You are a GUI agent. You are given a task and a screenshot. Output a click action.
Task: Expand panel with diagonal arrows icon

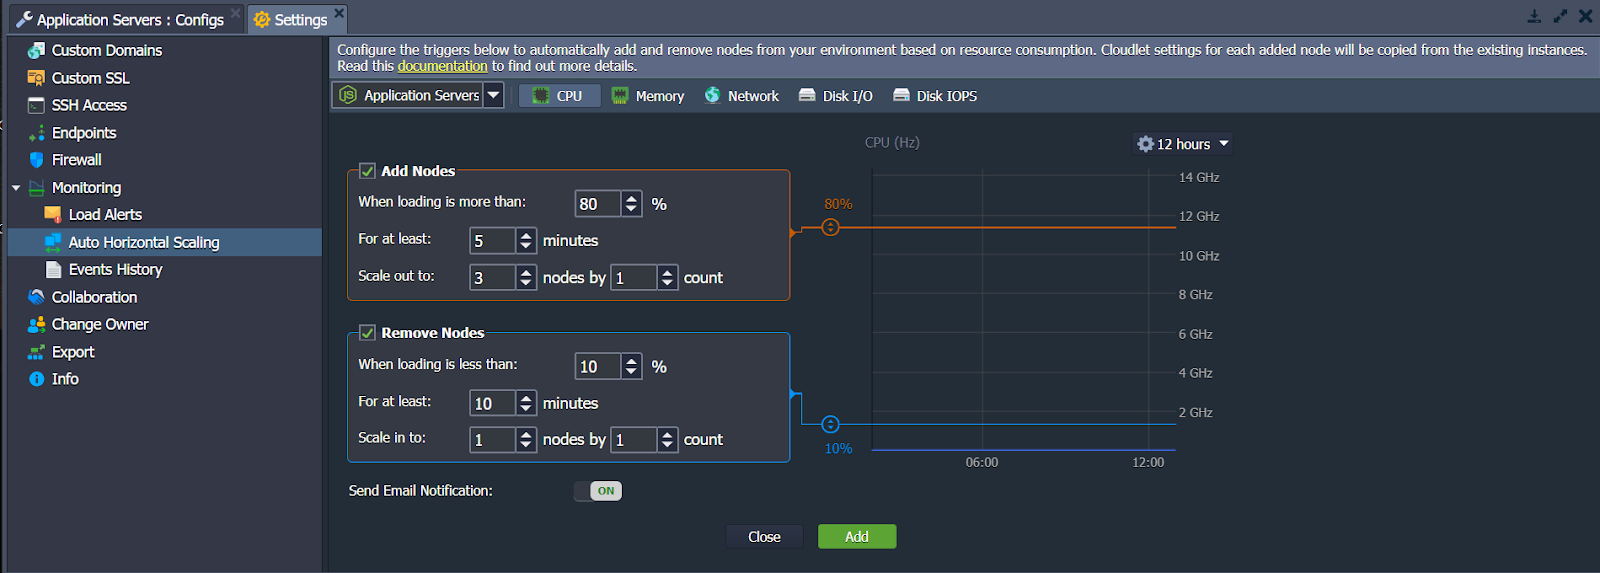[1560, 16]
